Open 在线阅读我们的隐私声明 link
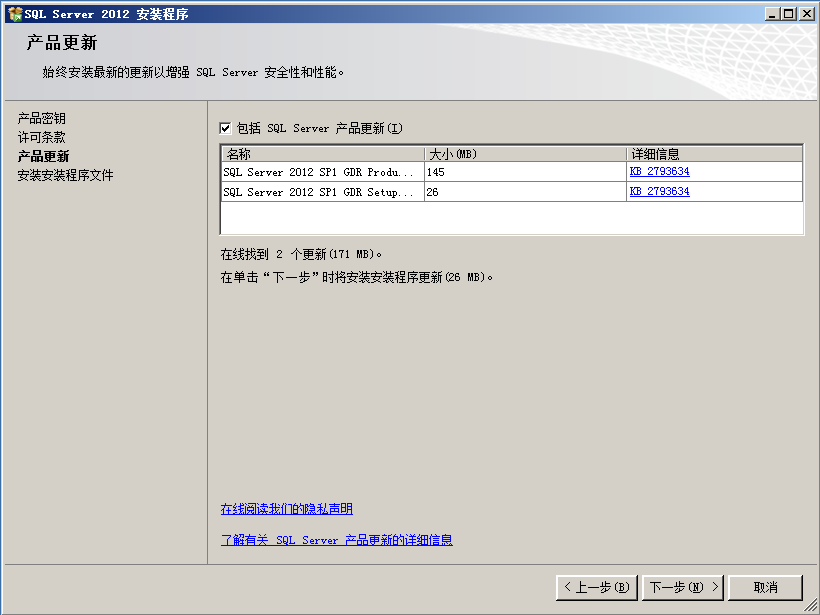 point(287,509)
